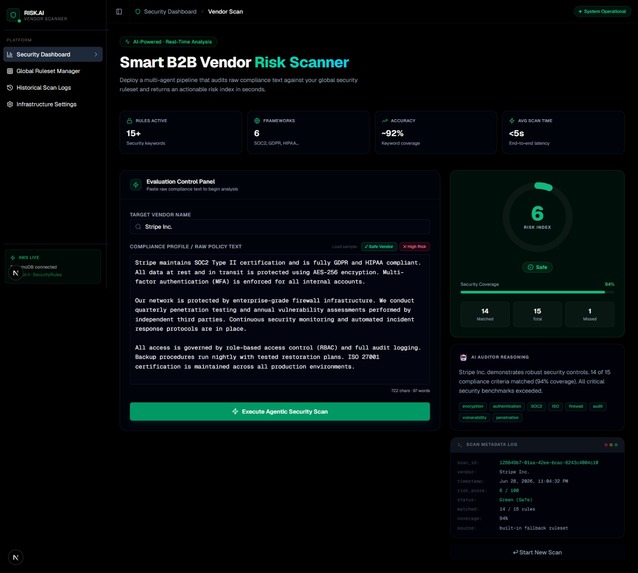
Task: Click the Safe status pill
Action: click(x=537, y=267)
